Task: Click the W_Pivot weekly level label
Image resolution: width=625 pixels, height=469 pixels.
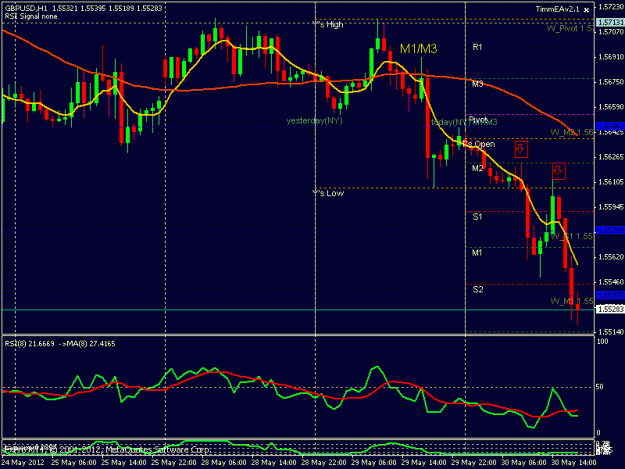Action: point(570,28)
